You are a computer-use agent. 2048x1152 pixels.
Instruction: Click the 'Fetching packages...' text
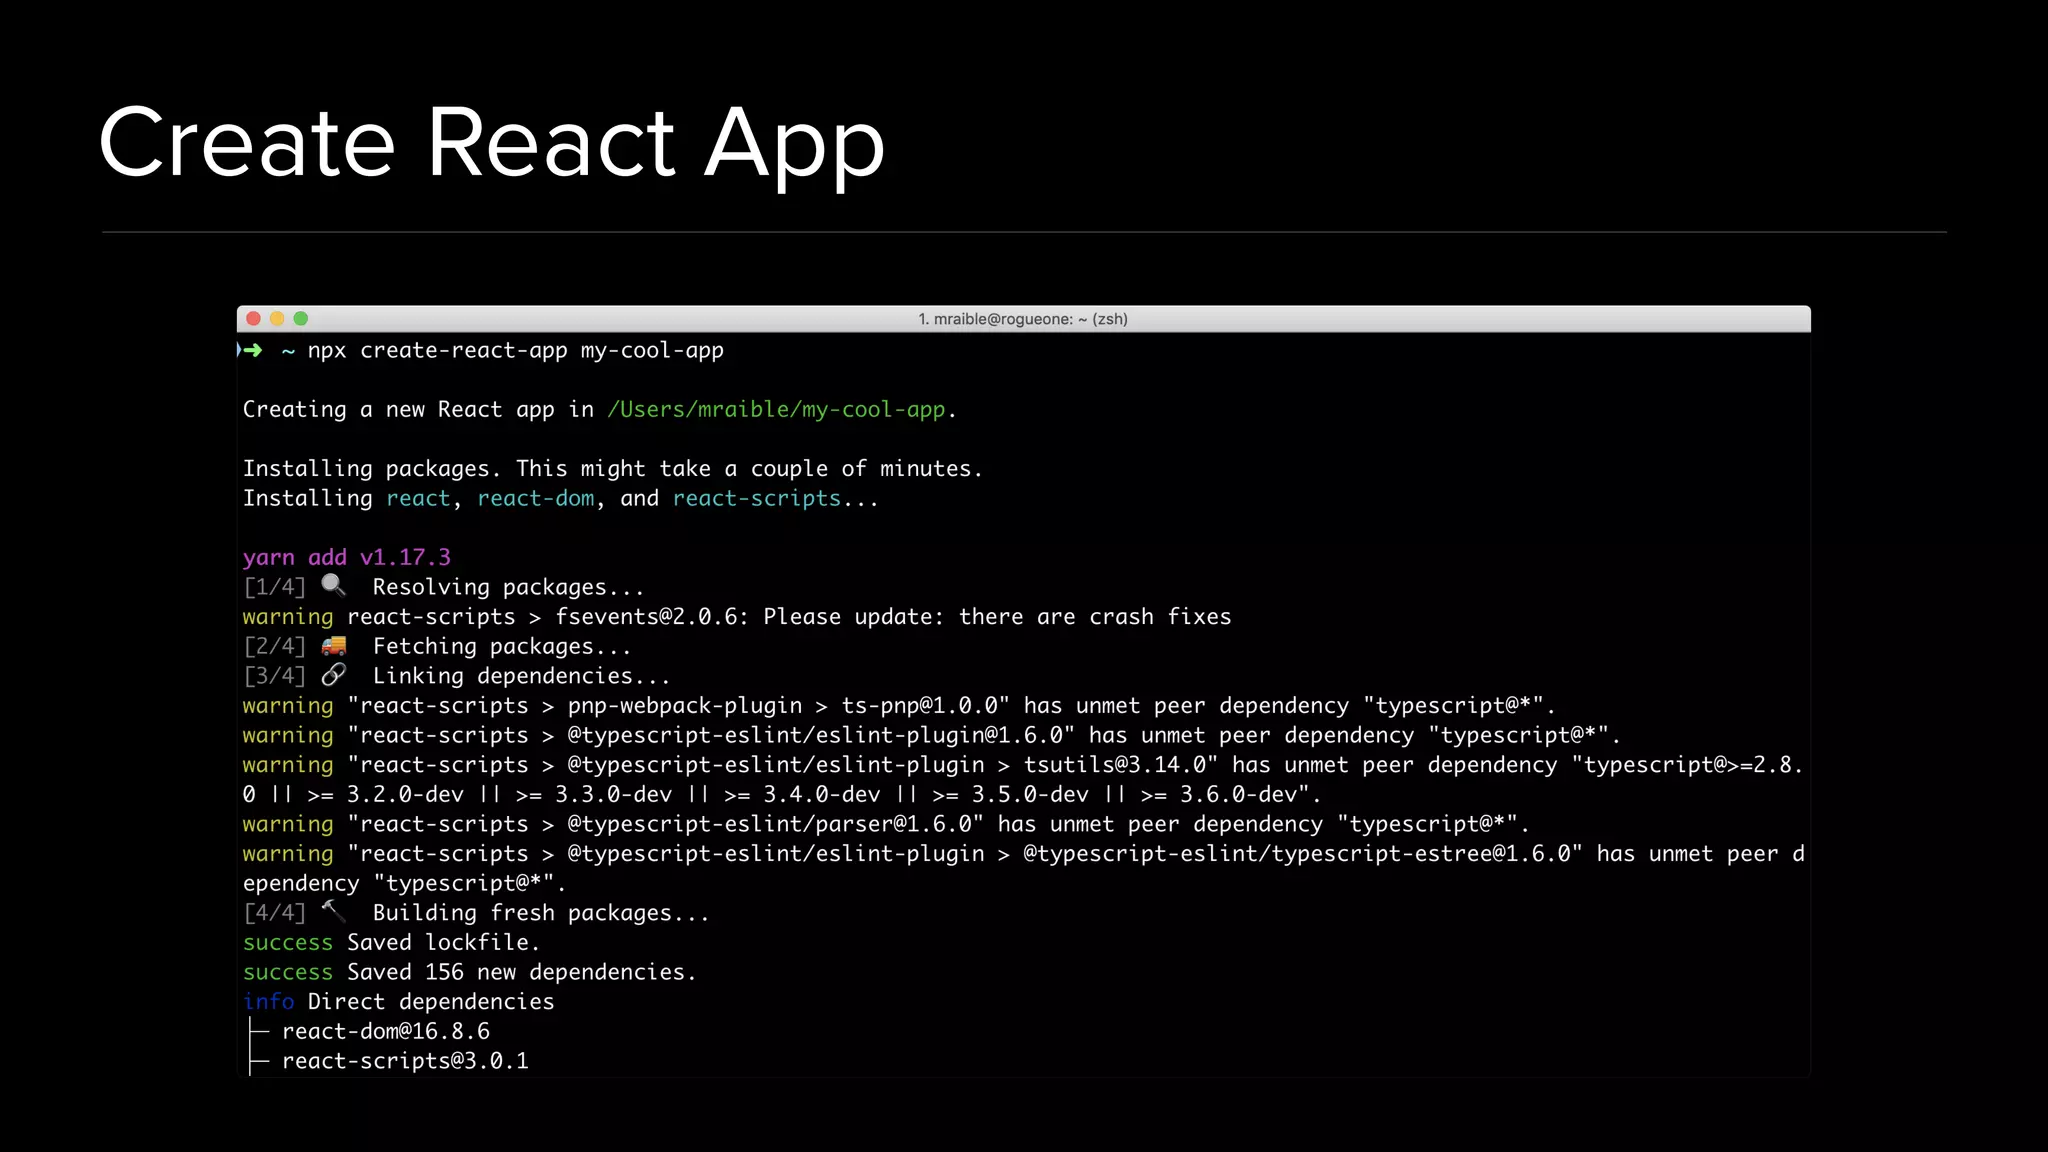point(502,647)
